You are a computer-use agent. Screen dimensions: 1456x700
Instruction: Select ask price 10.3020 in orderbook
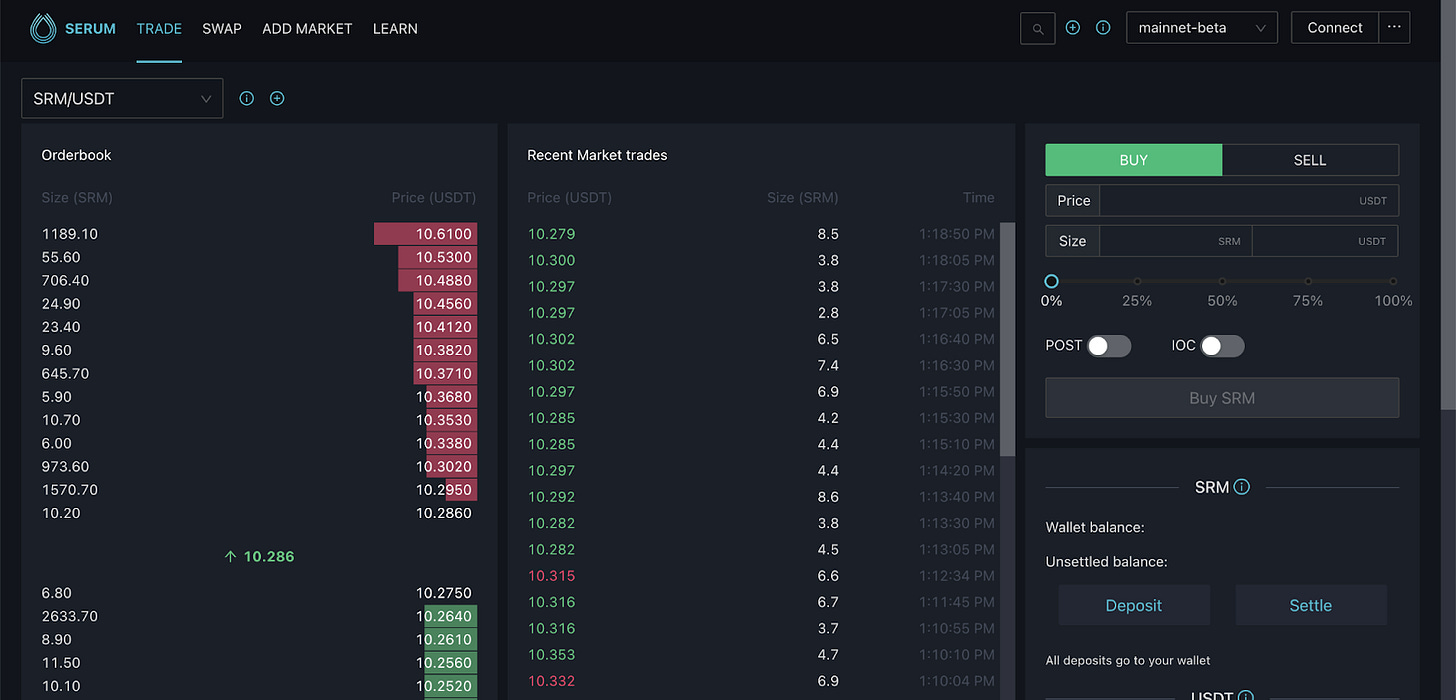[444, 466]
